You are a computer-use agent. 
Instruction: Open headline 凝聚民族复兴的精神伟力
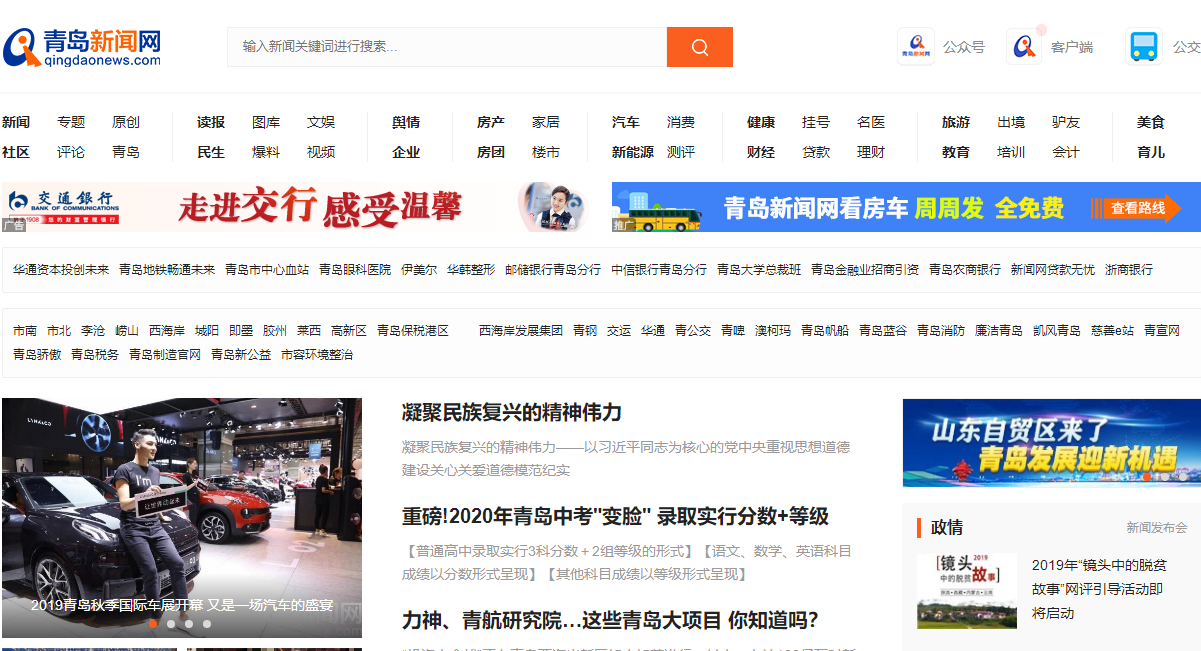(x=512, y=412)
